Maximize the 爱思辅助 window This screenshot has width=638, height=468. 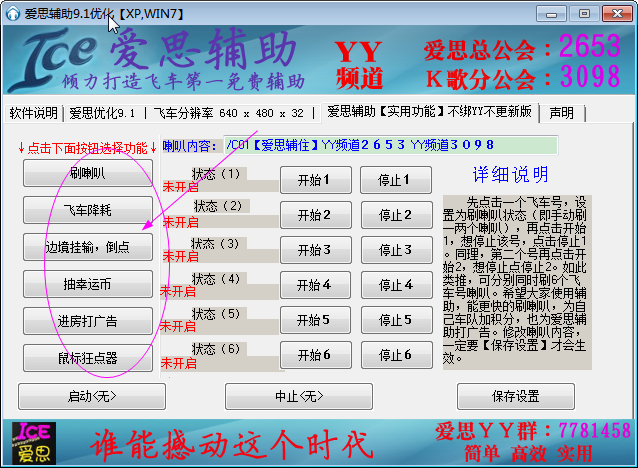[x=584, y=14]
